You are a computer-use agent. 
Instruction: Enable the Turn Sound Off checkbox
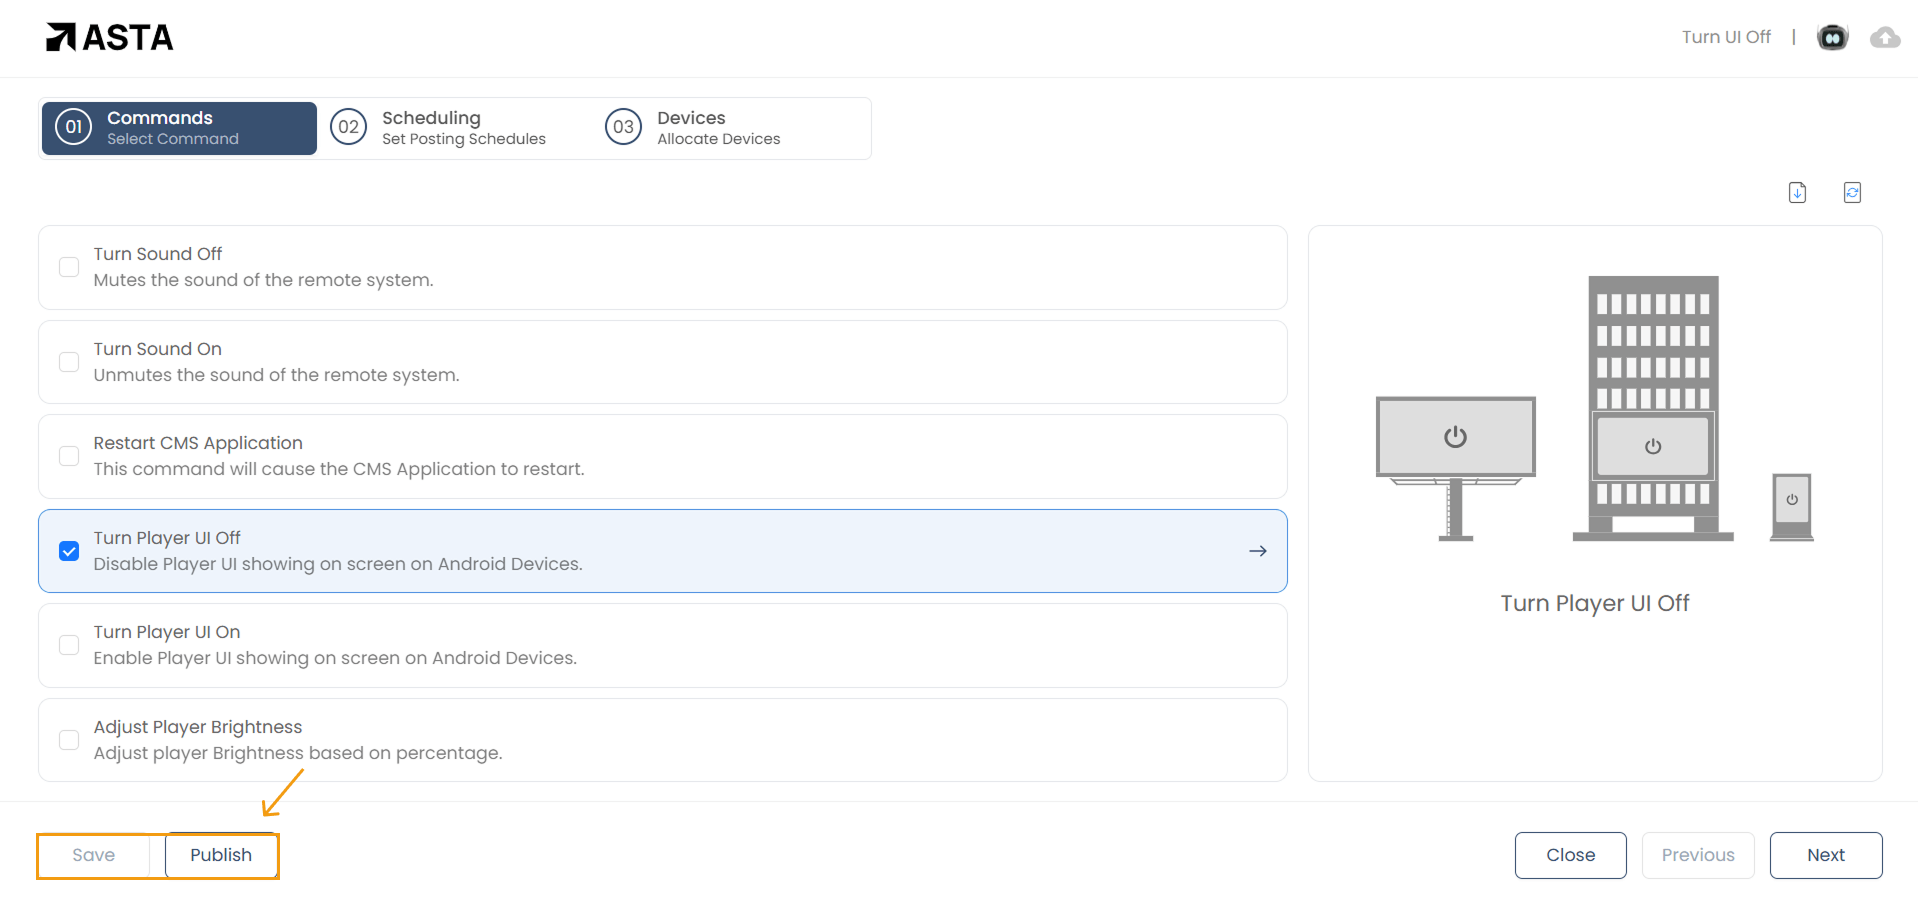(x=69, y=267)
